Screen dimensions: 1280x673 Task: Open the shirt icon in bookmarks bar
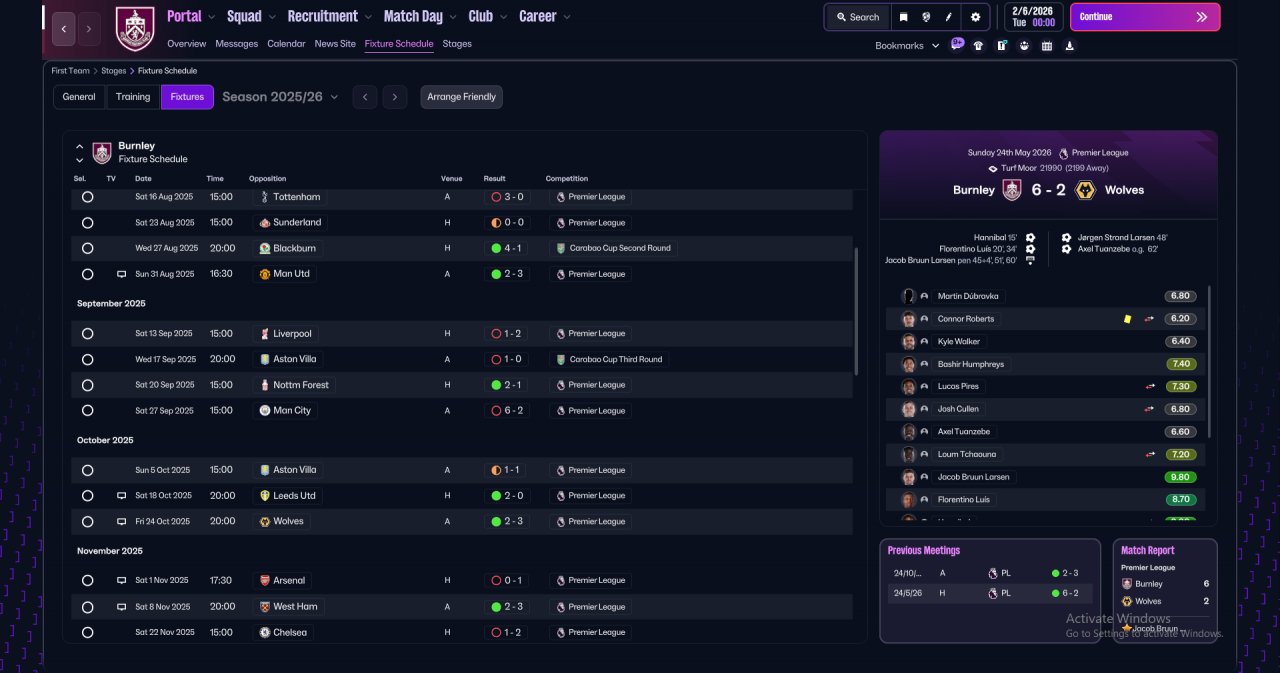[x=978, y=45]
